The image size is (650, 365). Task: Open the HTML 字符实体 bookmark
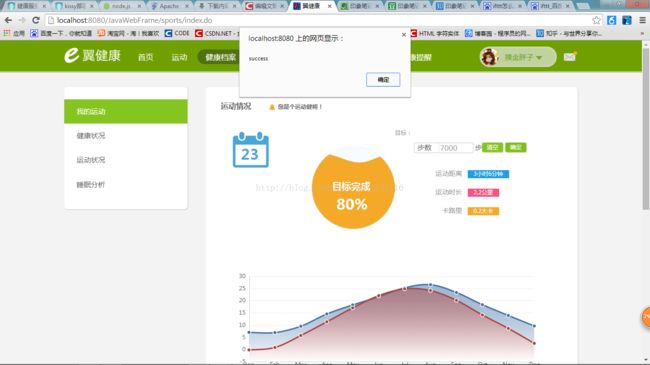tap(435, 33)
